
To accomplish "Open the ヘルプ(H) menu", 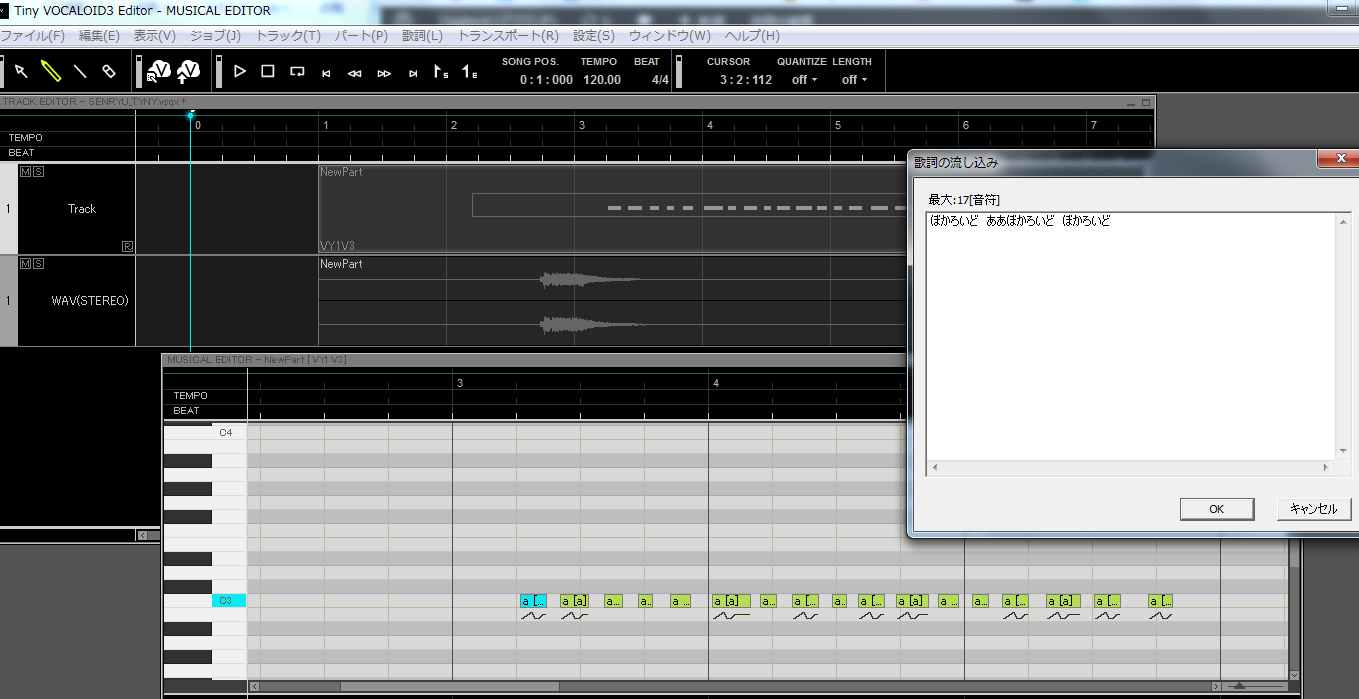I will (x=751, y=36).
